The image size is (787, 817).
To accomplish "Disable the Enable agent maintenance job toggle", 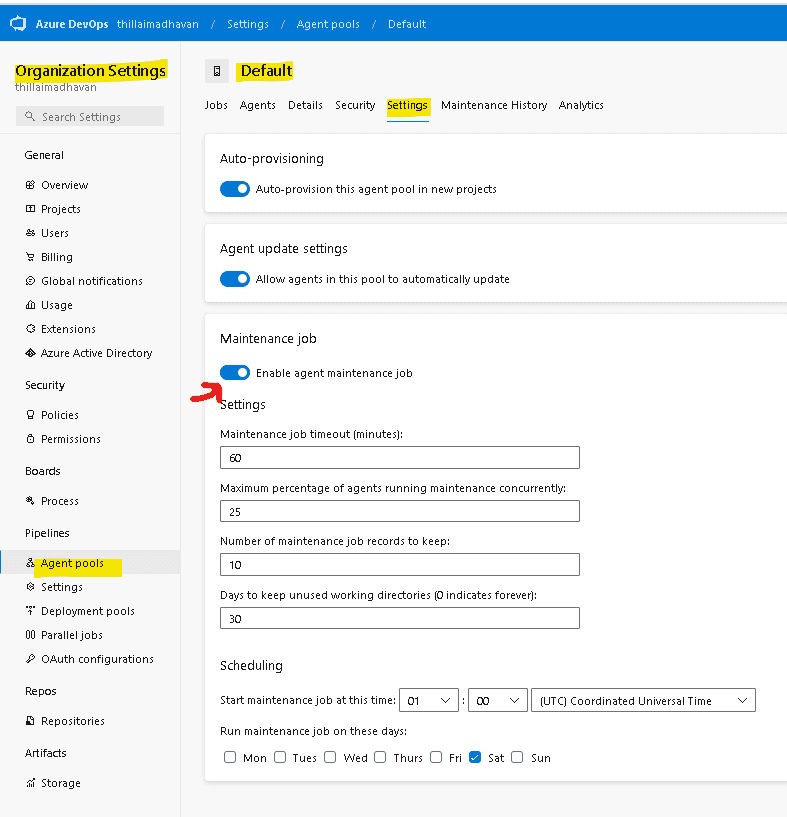I will (235, 373).
